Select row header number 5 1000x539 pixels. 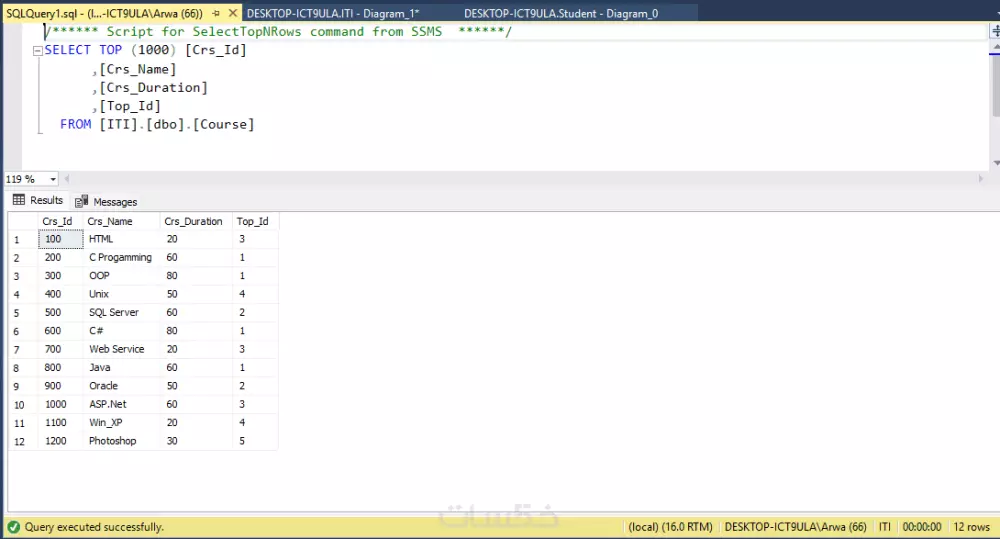point(23,313)
